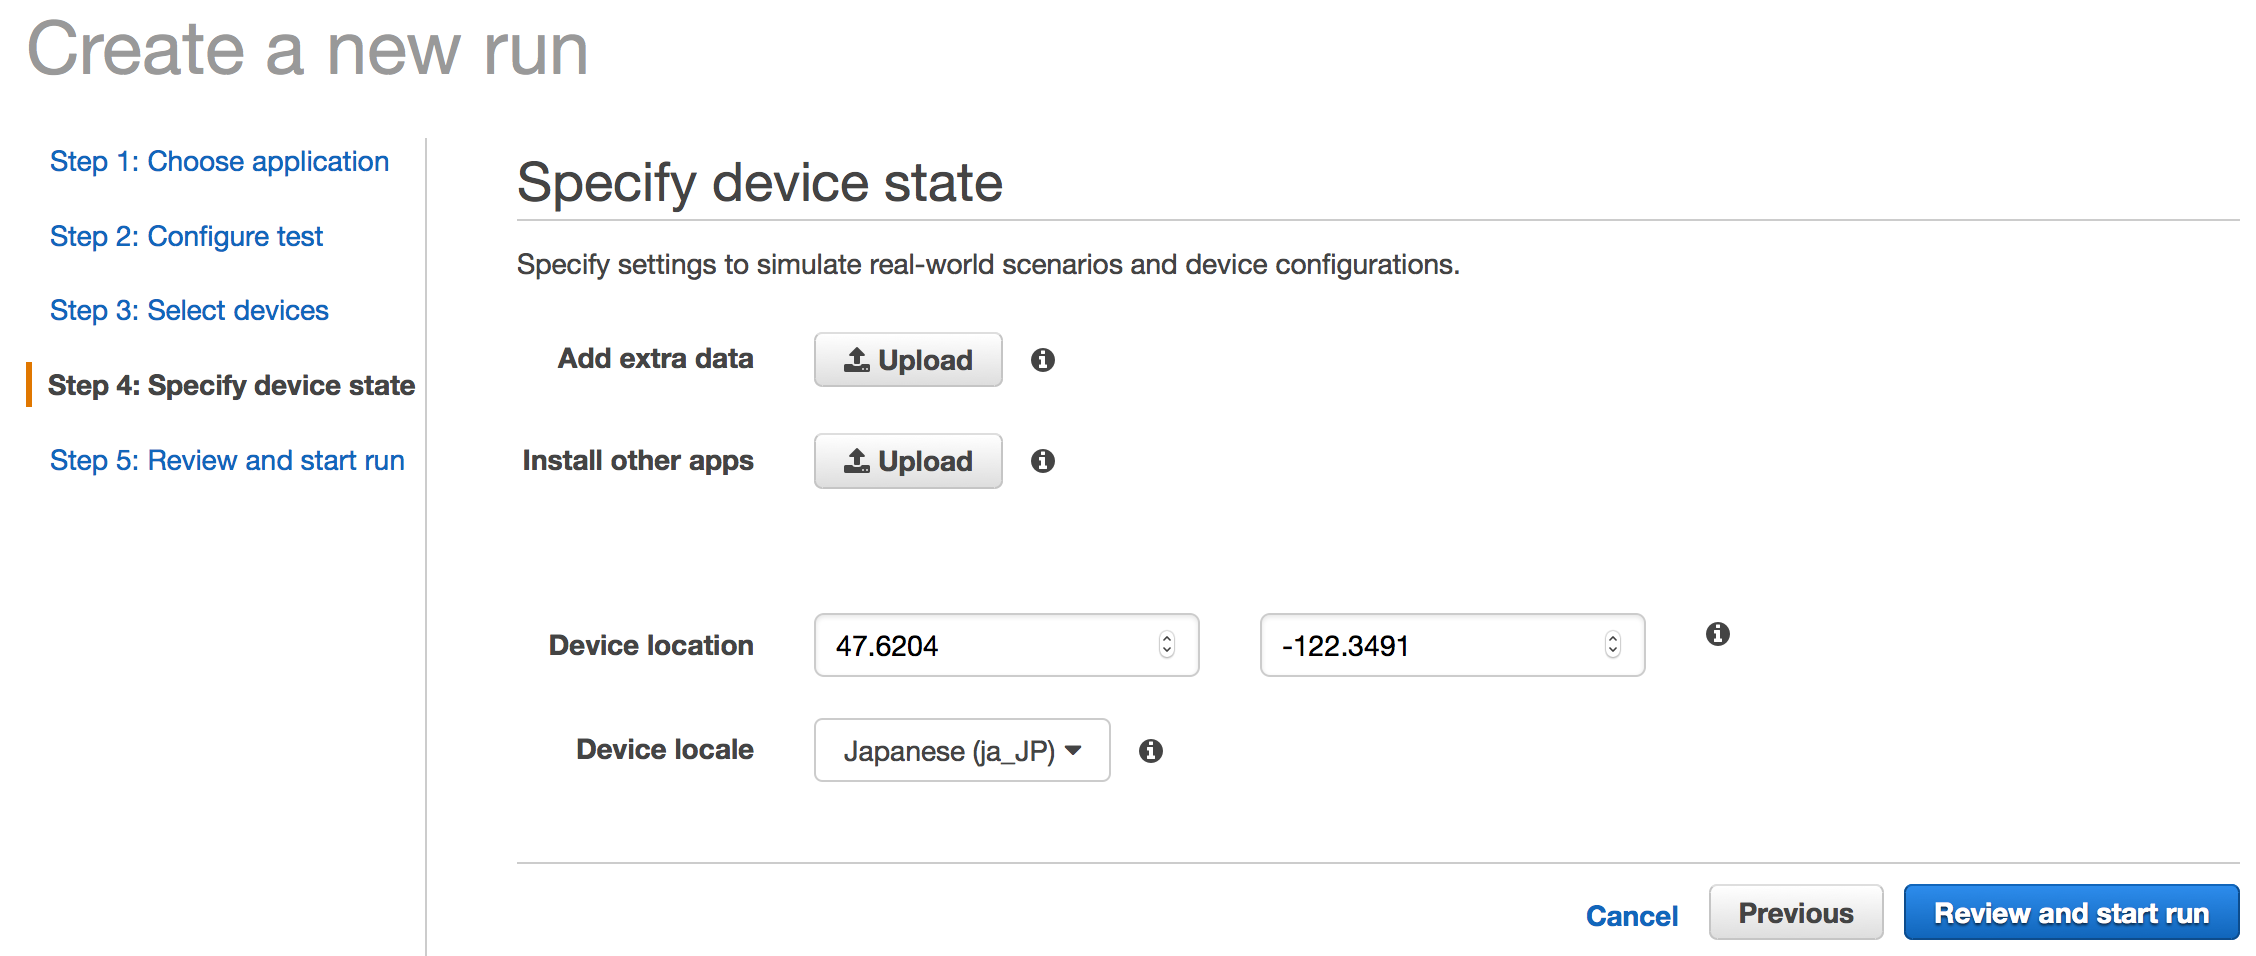Image resolution: width=2256 pixels, height=956 pixels.
Task: Click the Device locale info icon
Action: click(x=1150, y=751)
